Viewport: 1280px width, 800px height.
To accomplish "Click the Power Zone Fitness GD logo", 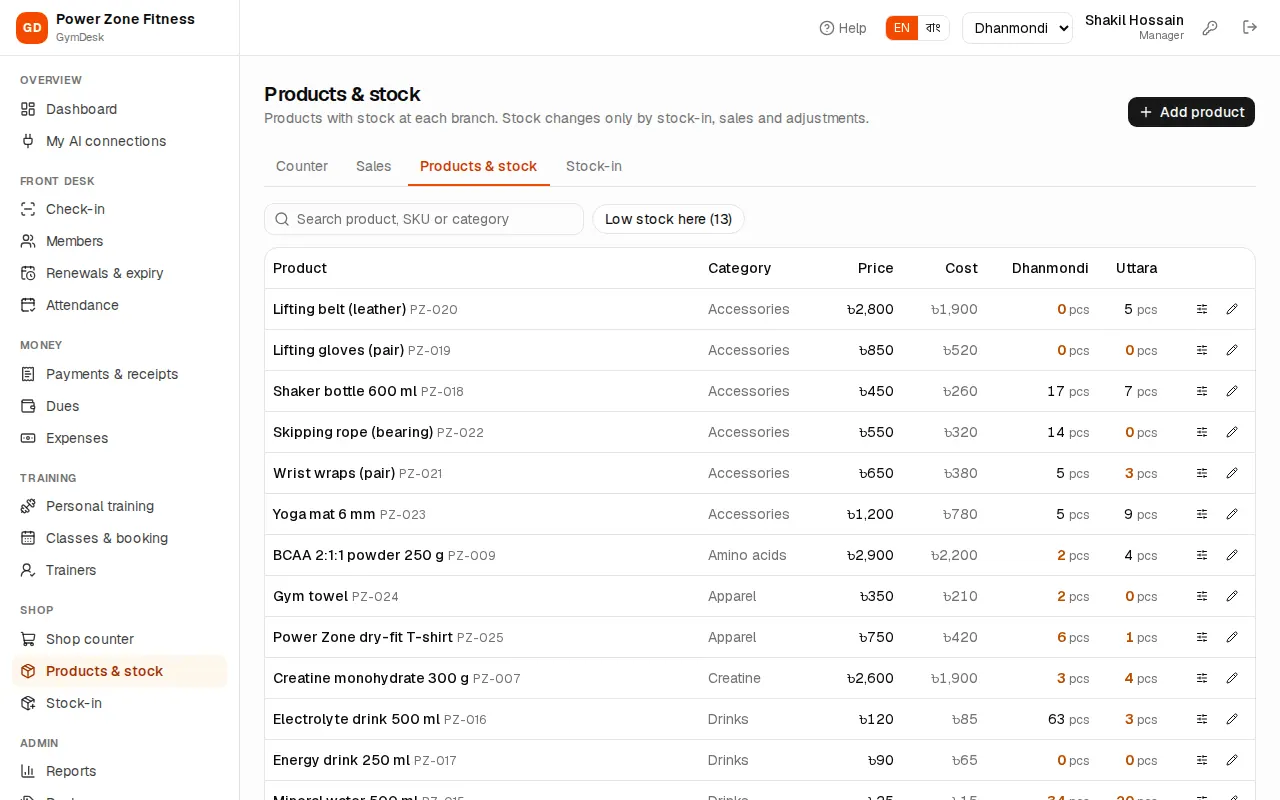I will click(x=32, y=28).
